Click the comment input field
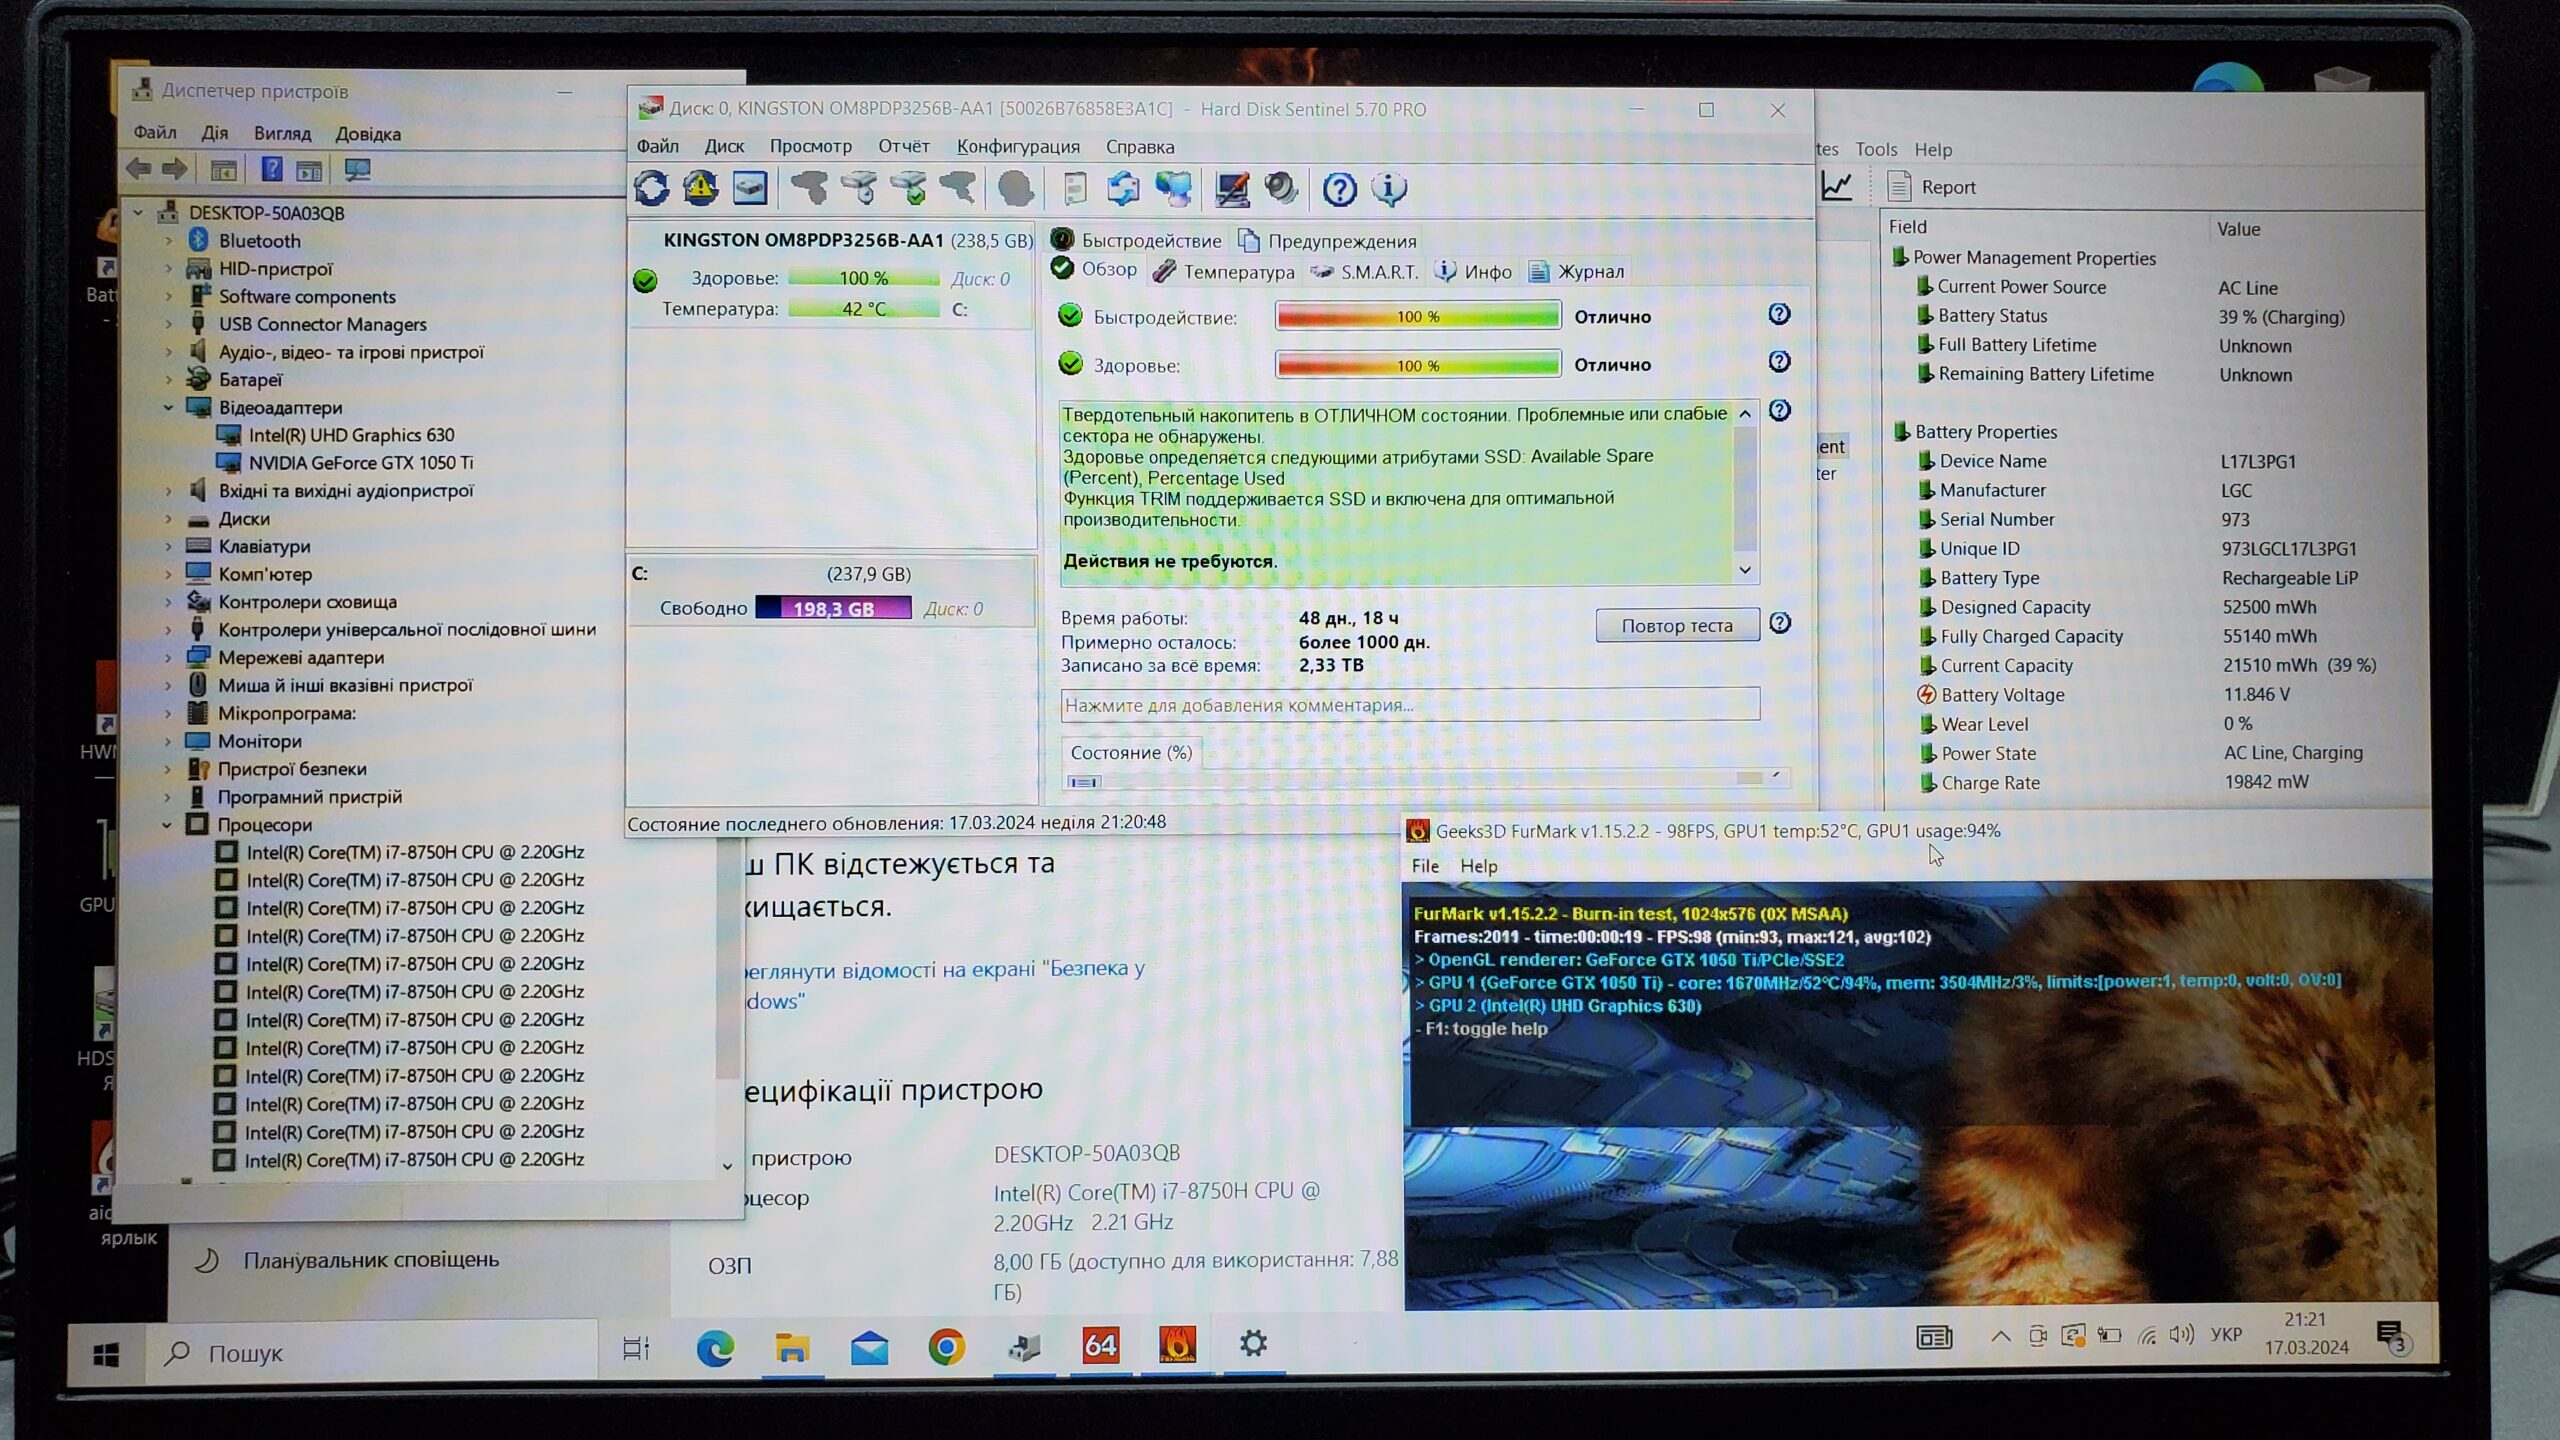2560x1440 pixels. [x=1409, y=705]
